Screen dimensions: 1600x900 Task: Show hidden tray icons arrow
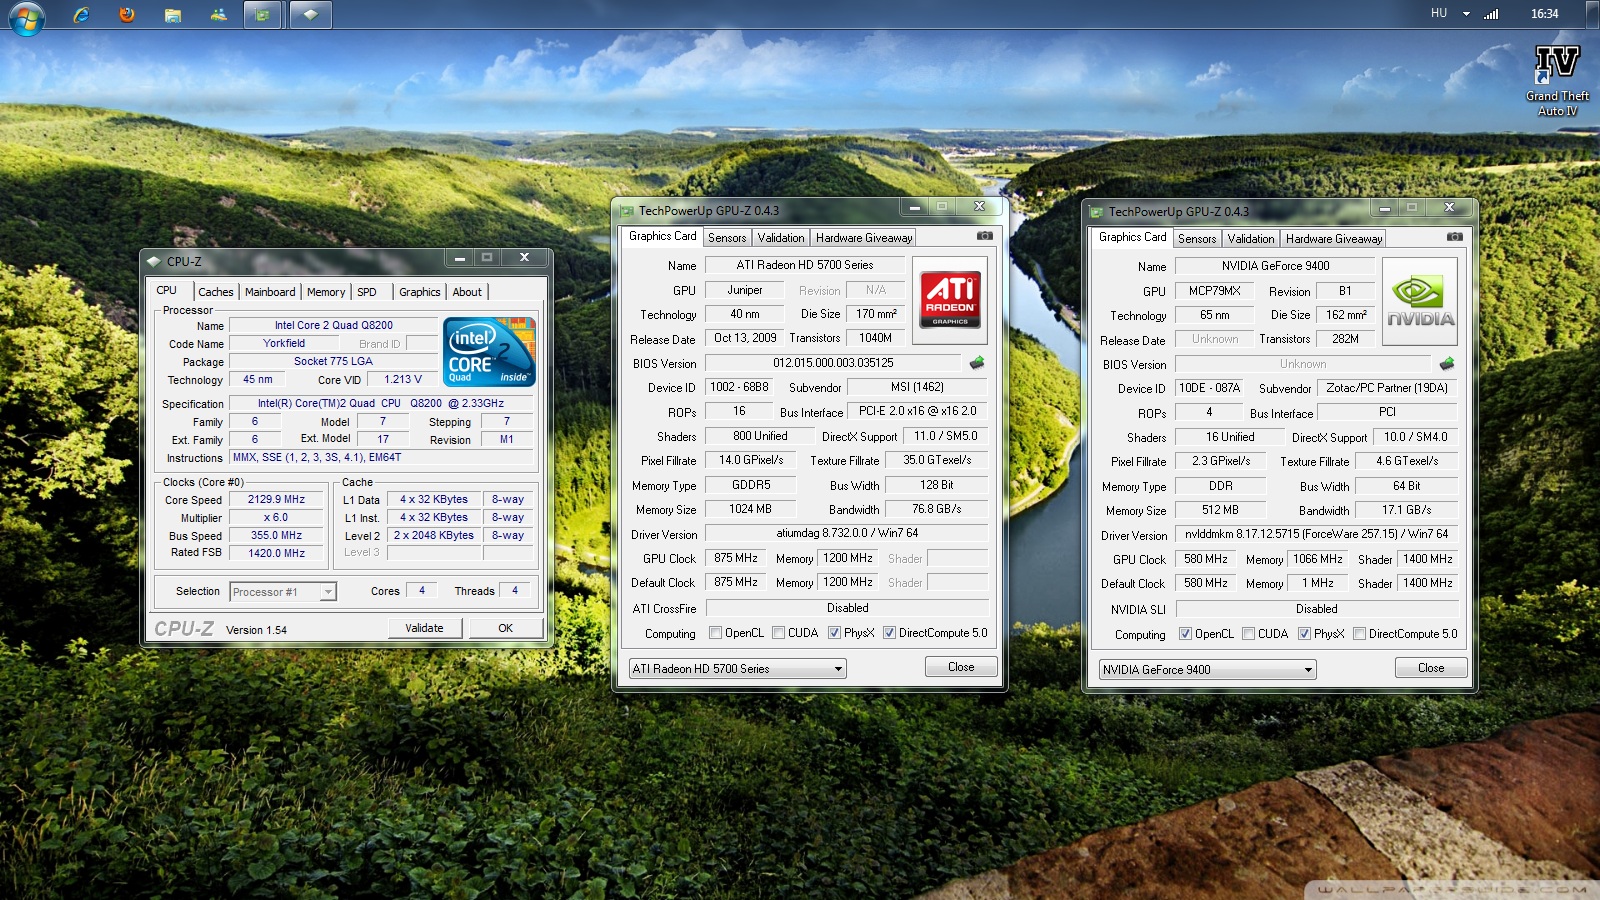pos(1466,14)
